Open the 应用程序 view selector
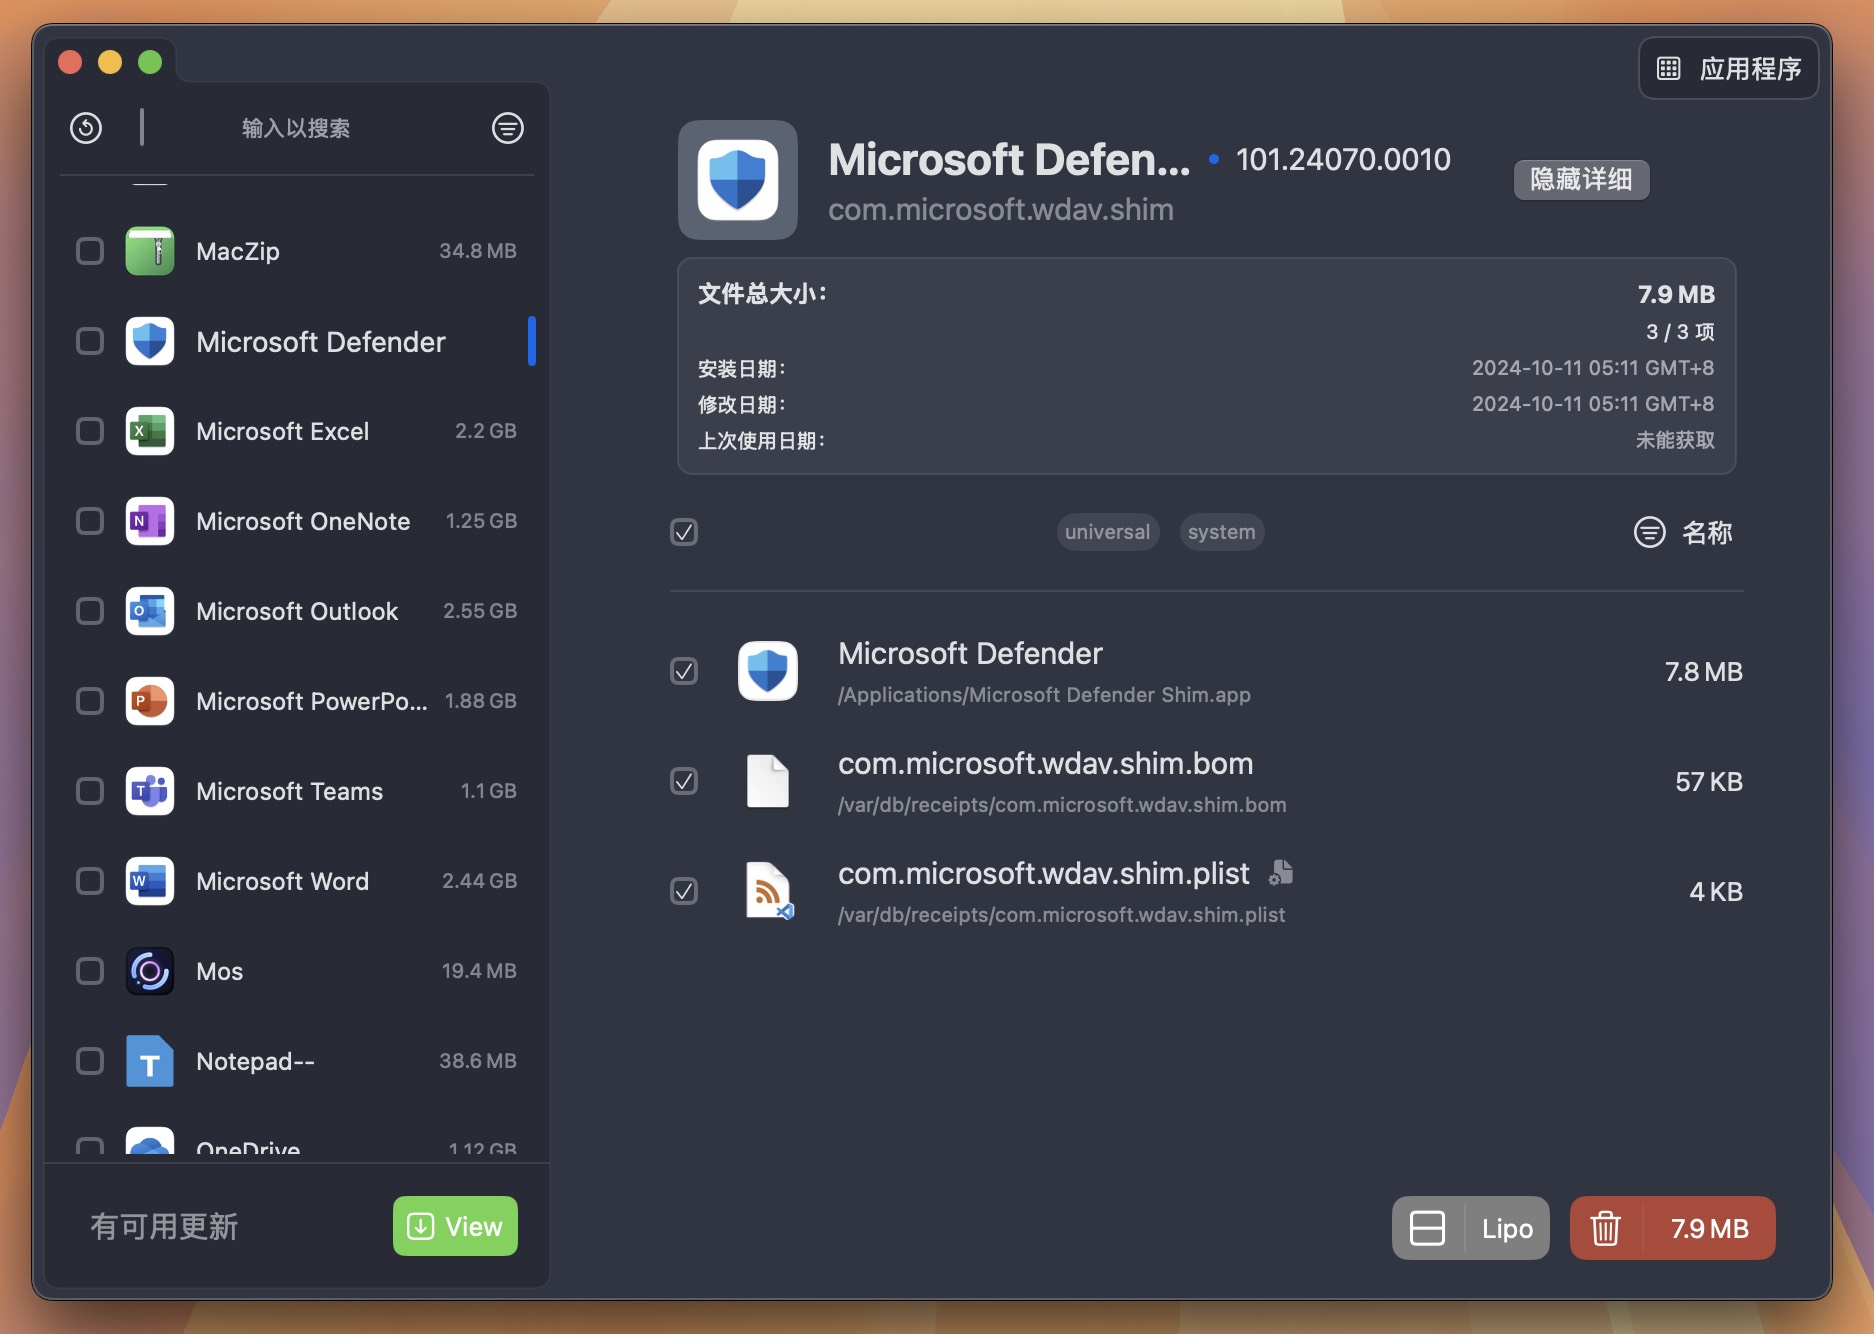The height and width of the screenshot is (1334, 1874). click(x=1727, y=68)
